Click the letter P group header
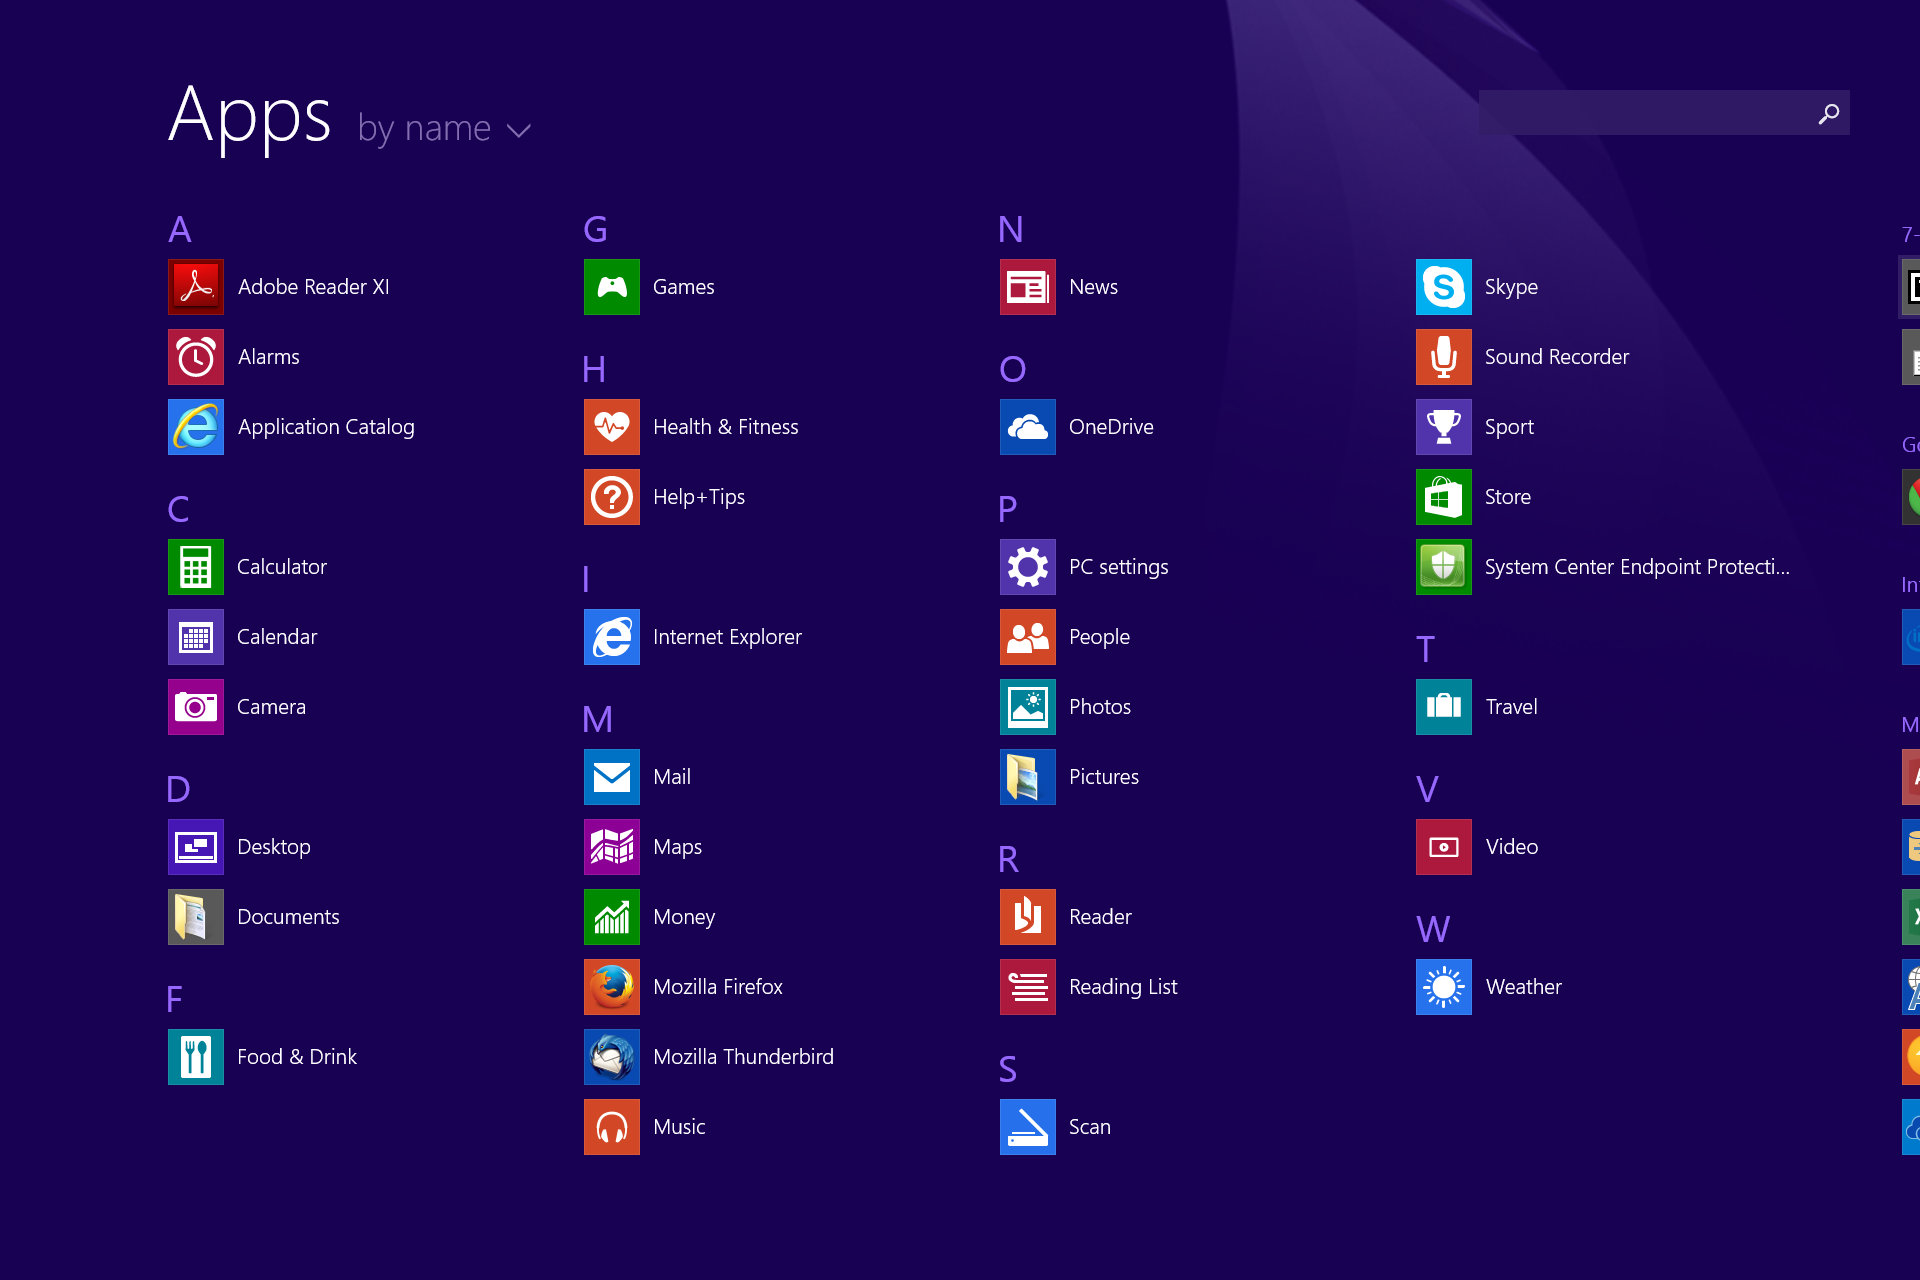1920x1280 pixels. pyautogui.click(x=1008, y=510)
